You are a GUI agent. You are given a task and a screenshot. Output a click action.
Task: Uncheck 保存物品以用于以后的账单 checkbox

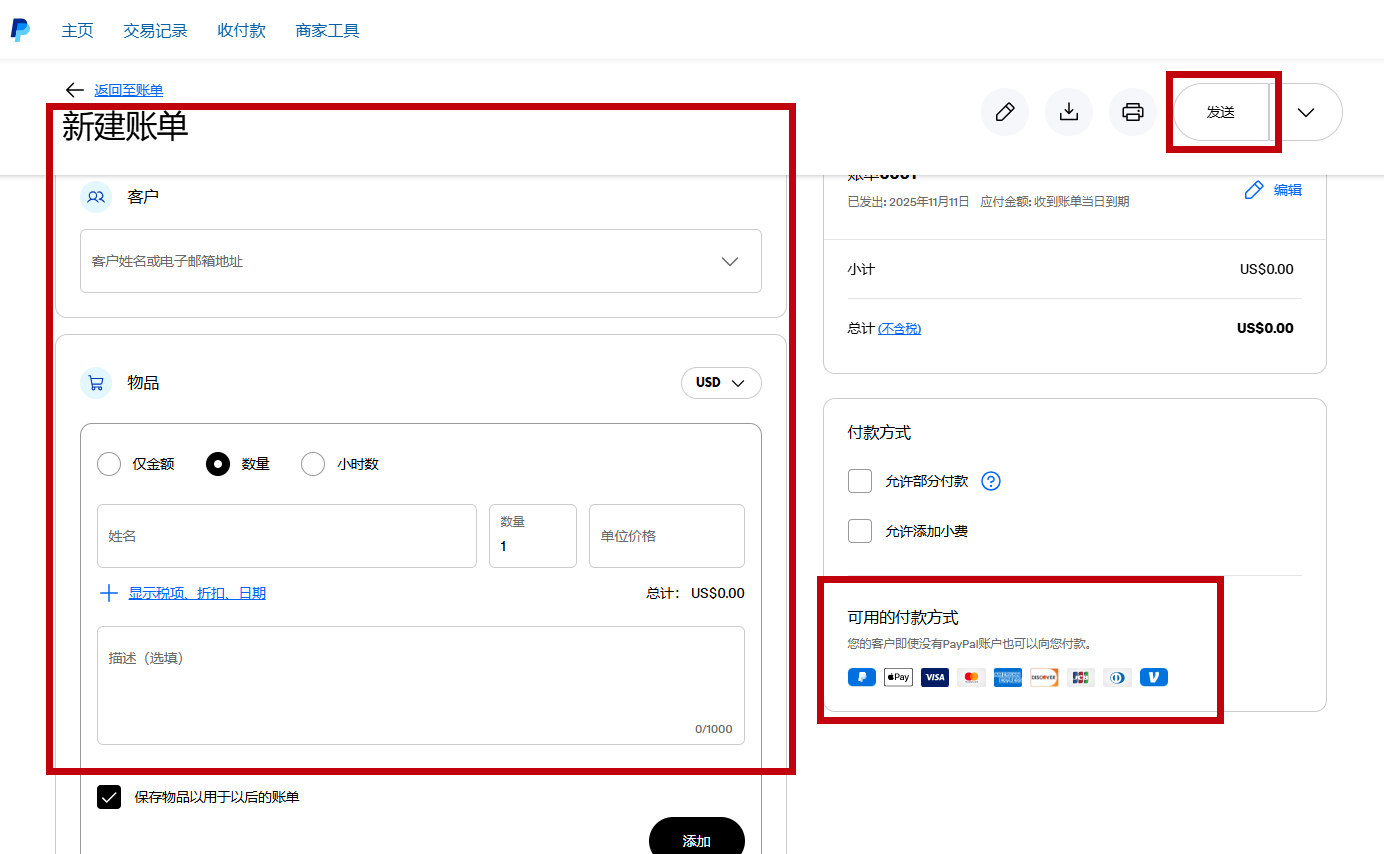pos(109,797)
